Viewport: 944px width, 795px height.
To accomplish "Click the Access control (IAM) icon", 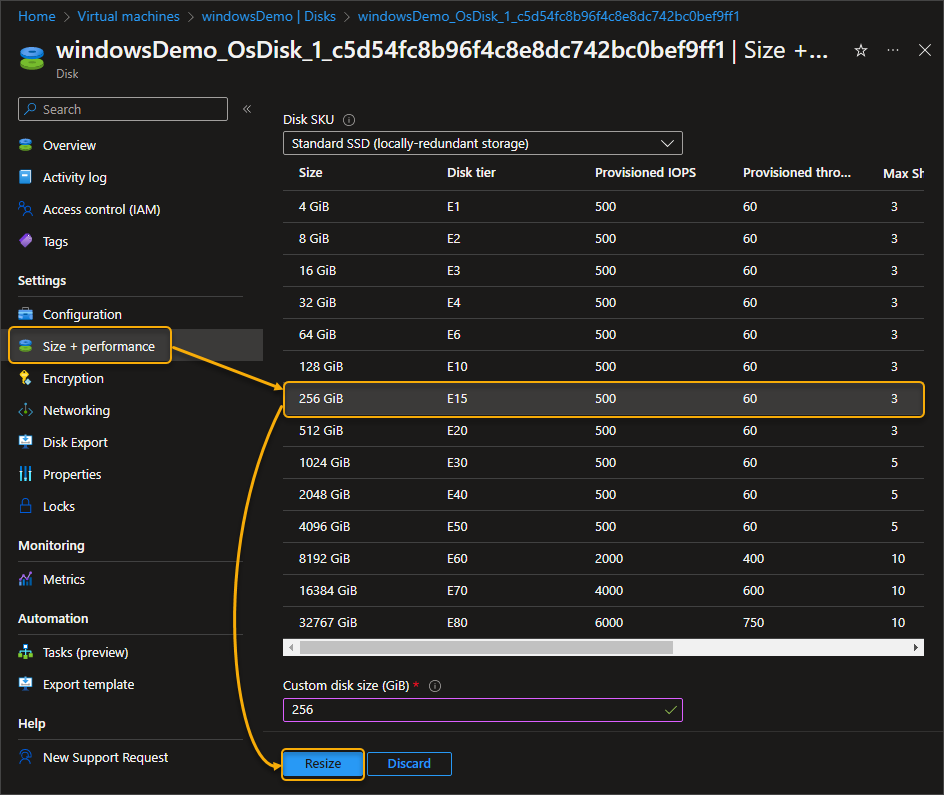I will click(x=25, y=209).
